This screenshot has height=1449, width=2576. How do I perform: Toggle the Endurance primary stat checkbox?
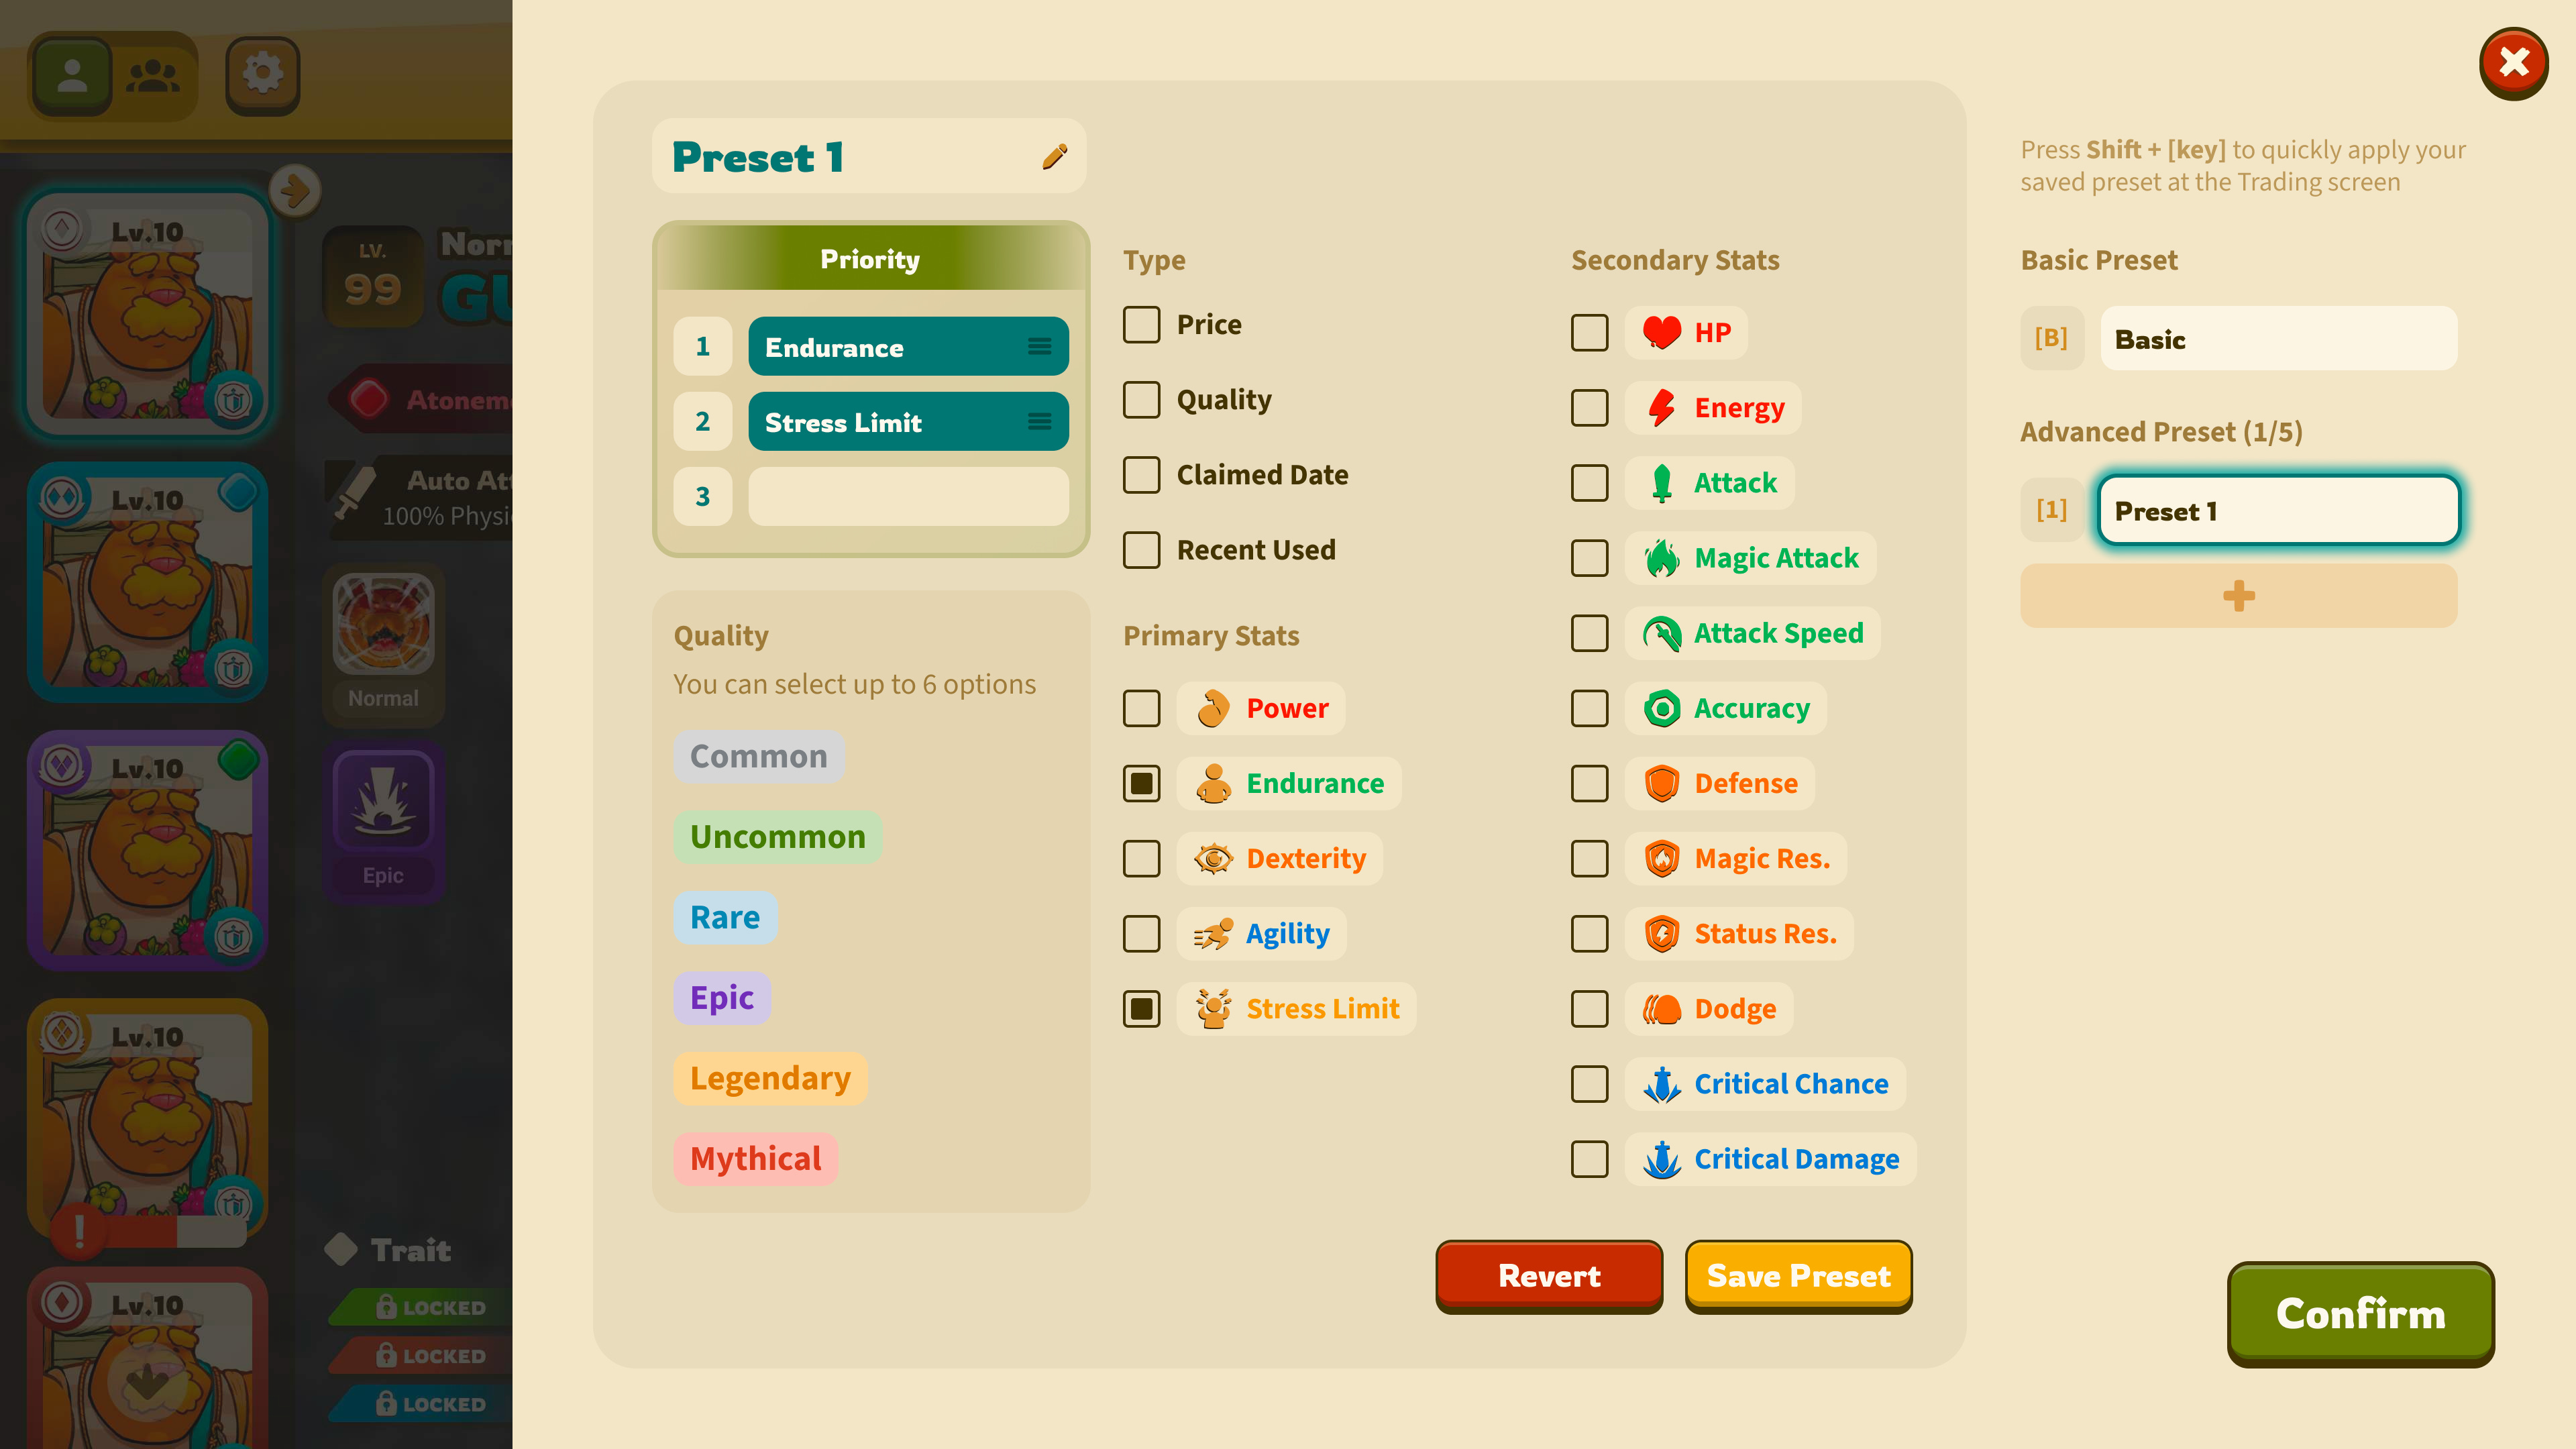tap(1141, 782)
